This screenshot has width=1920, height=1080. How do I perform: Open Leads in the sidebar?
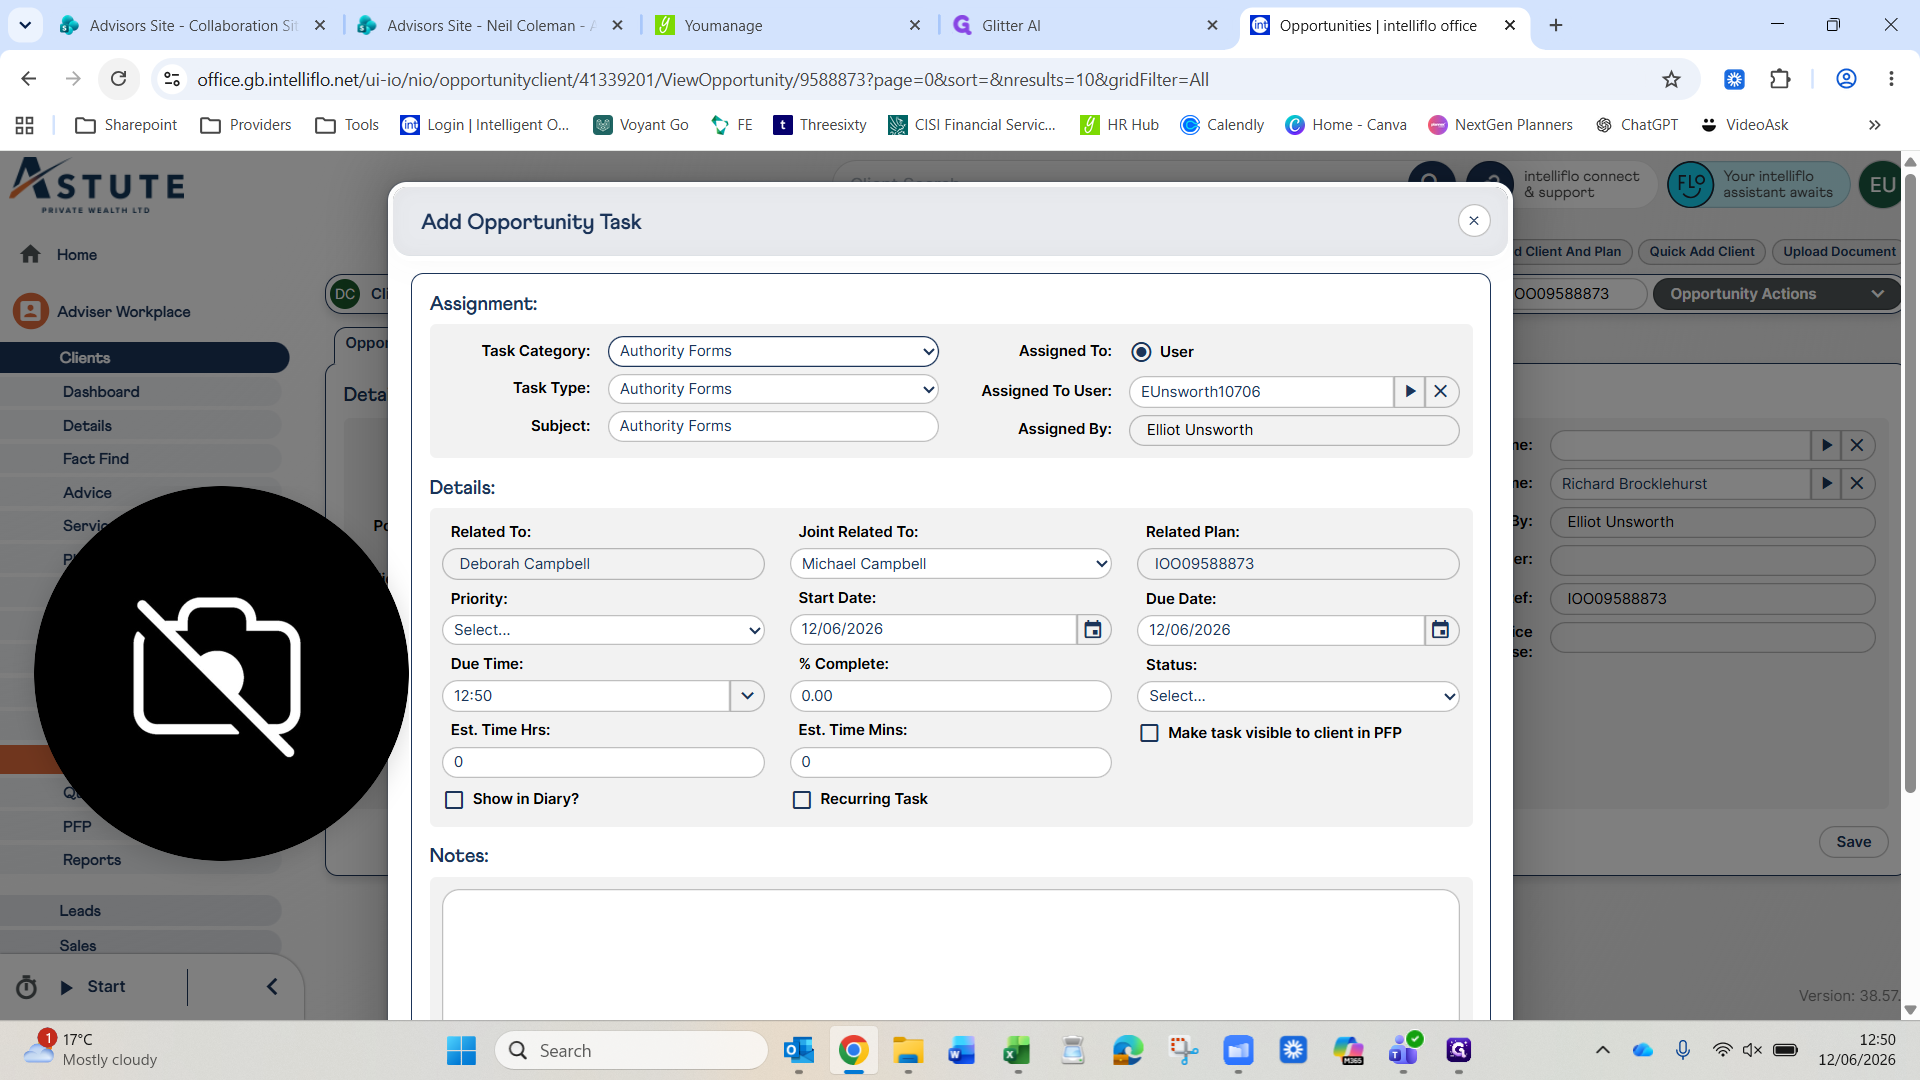80,911
